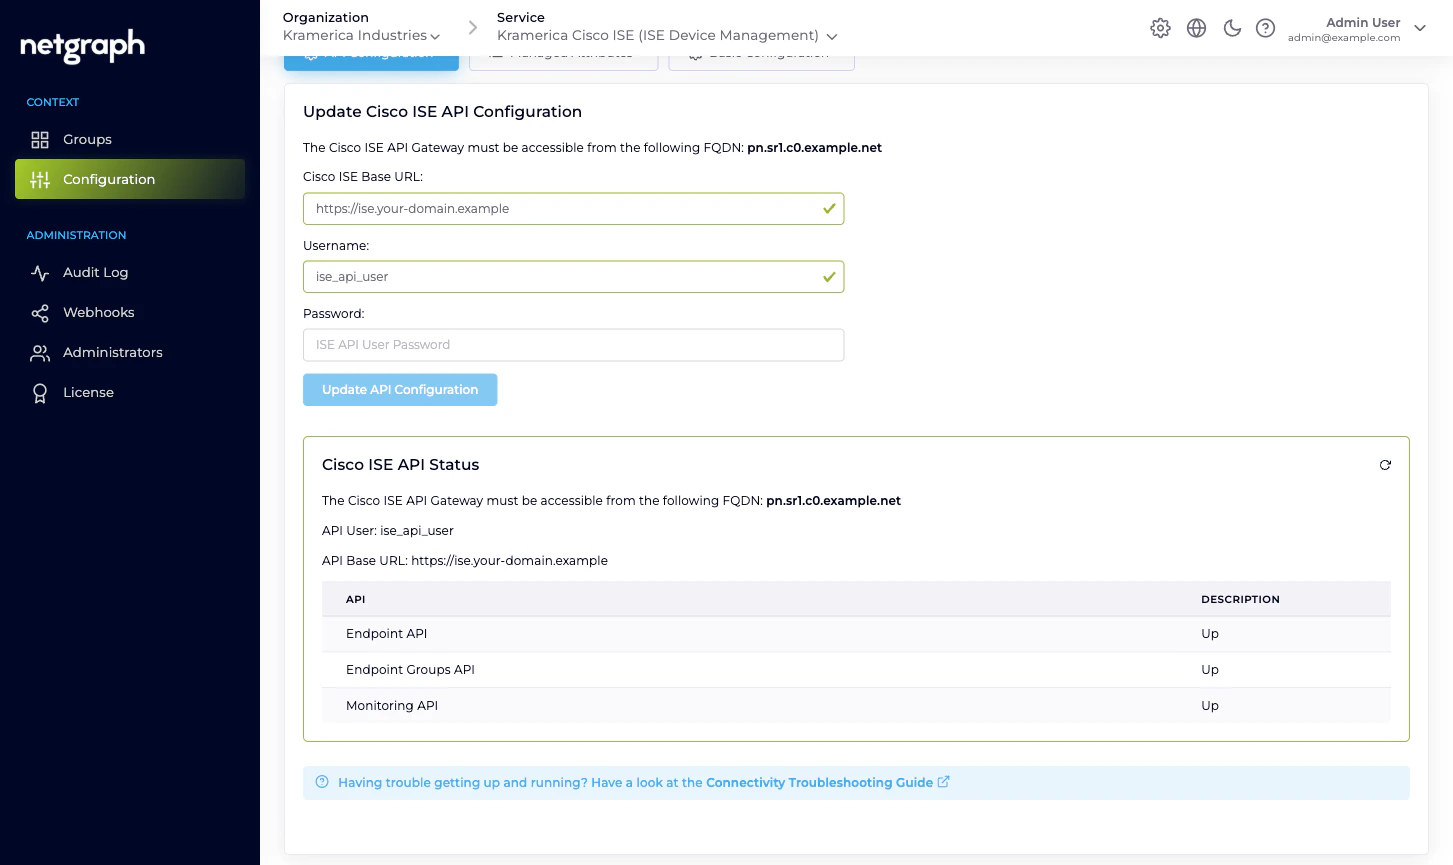Open the Groups section icon in sidebar
Viewport: 1453px width, 865px height.
40,139
